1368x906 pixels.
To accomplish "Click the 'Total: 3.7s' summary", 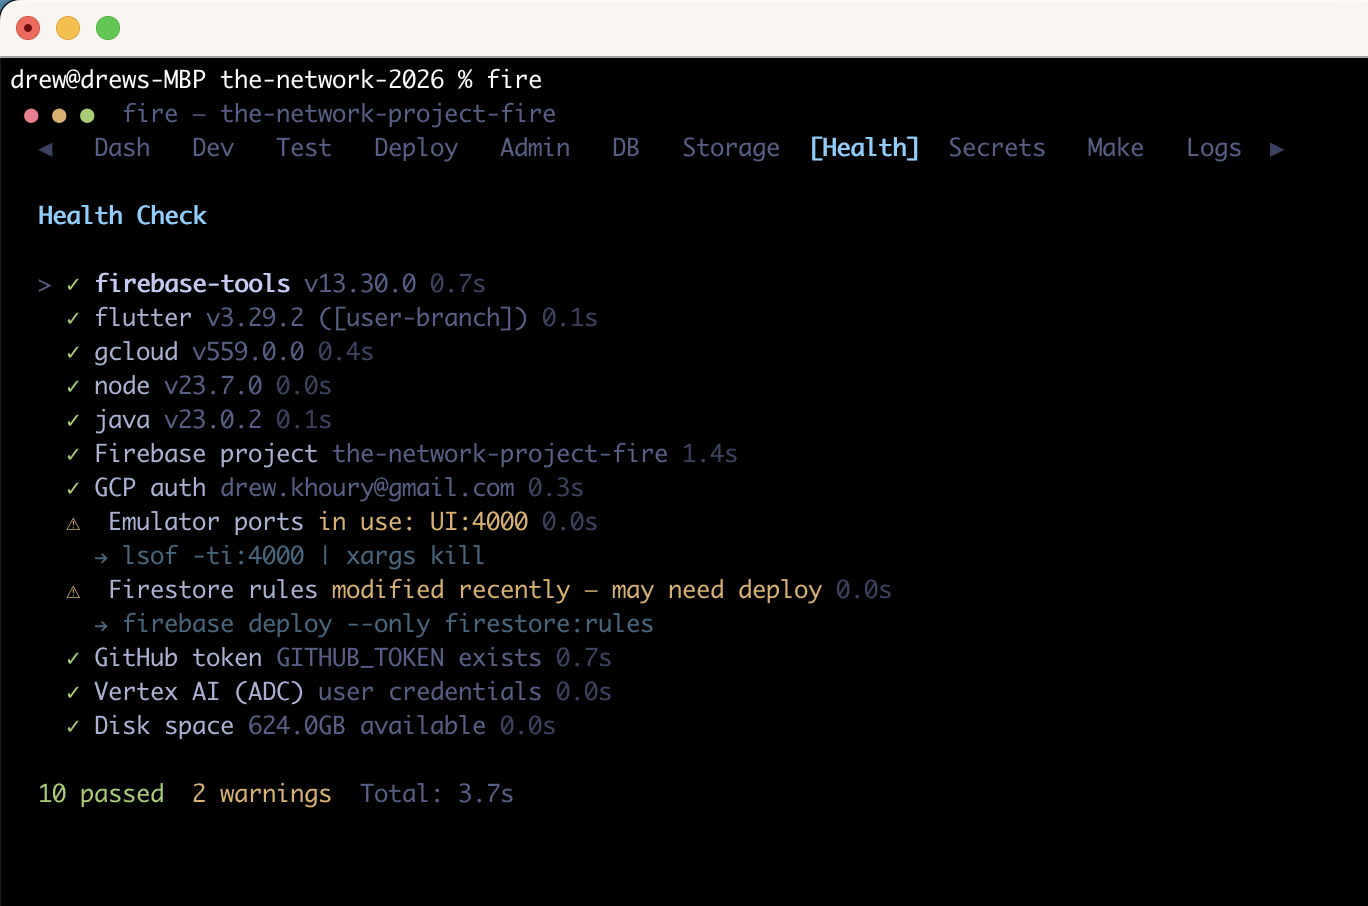I will (437, 794).
